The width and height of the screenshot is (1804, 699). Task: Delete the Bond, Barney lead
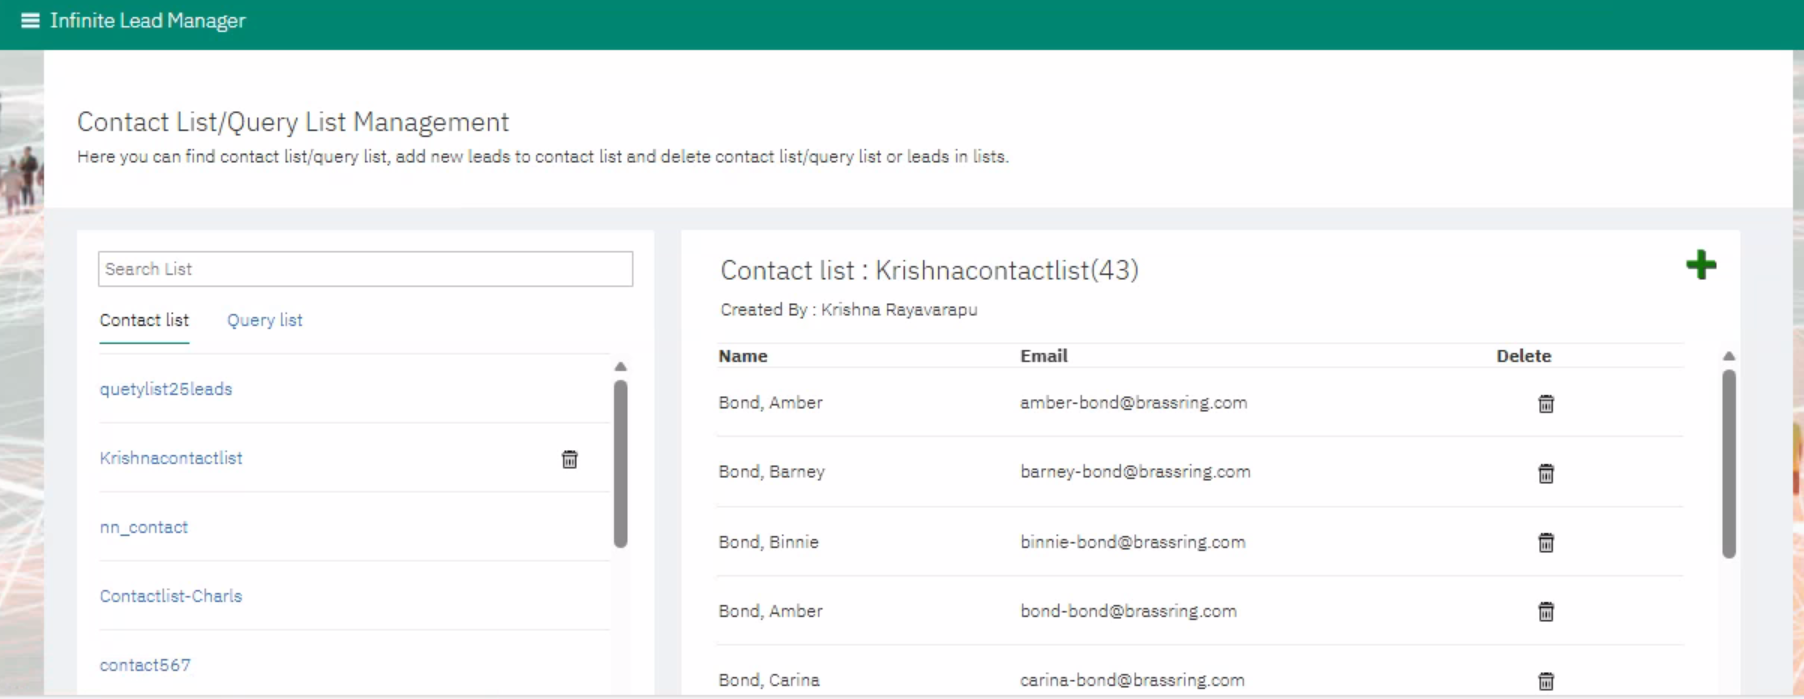click(1545, 473)
